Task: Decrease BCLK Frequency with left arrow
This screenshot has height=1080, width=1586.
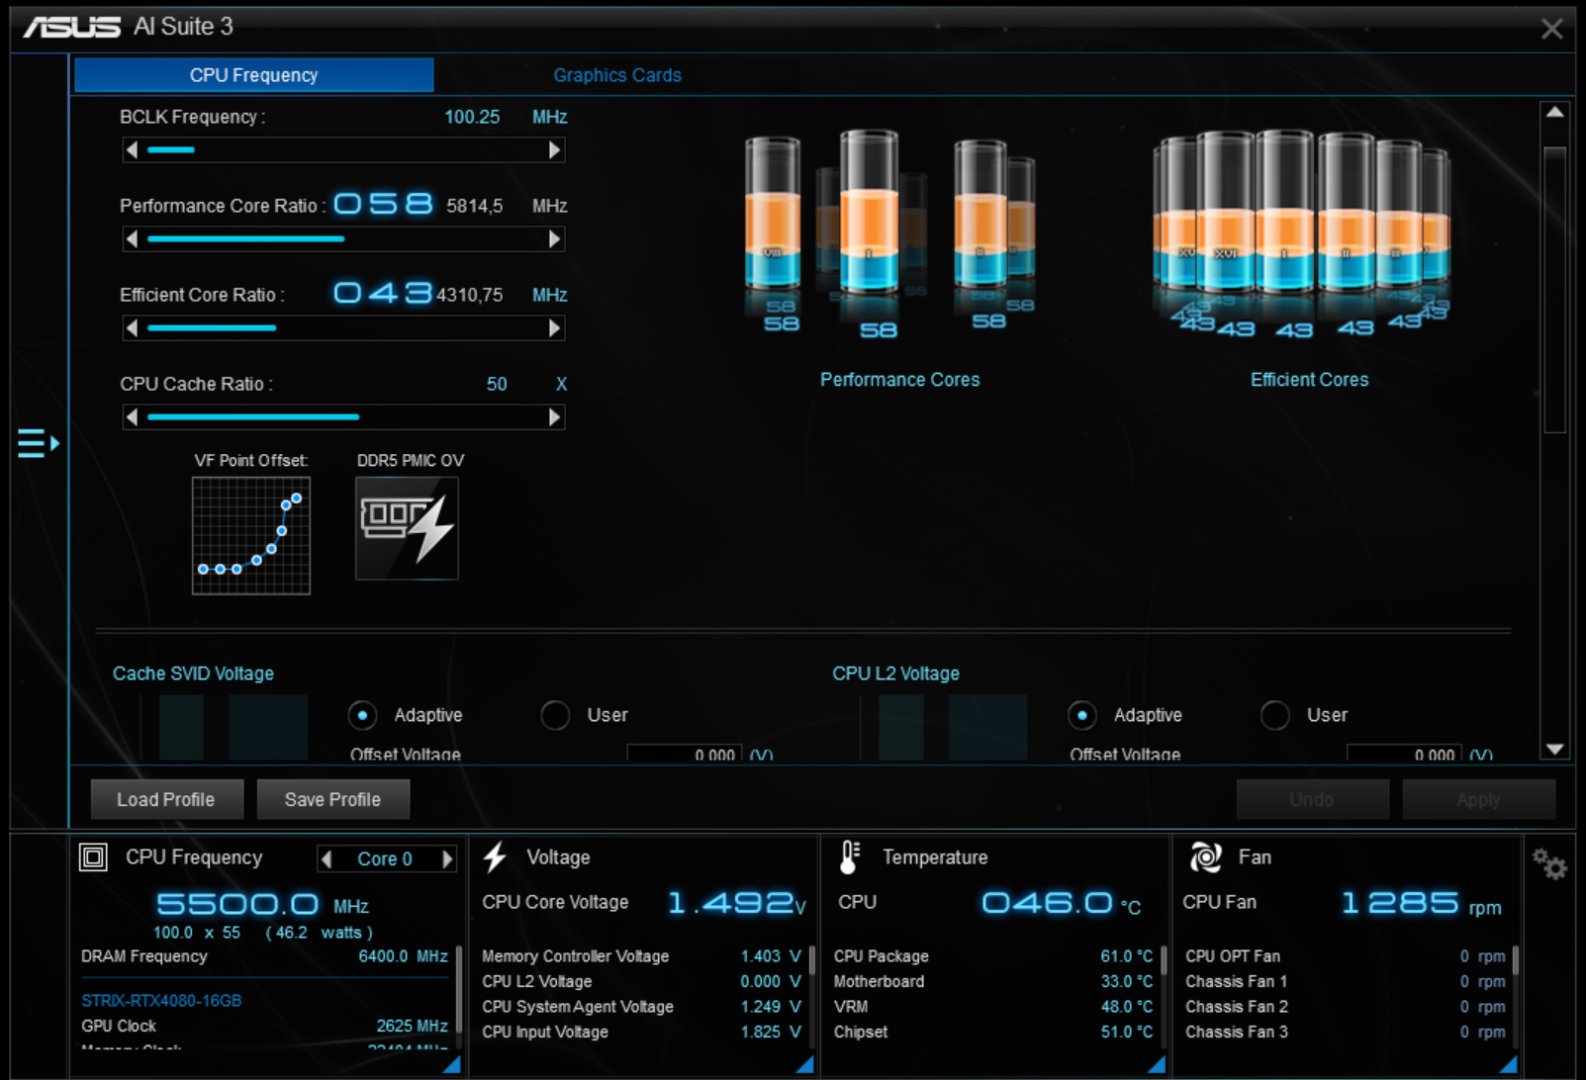Action: pos(132,150)
